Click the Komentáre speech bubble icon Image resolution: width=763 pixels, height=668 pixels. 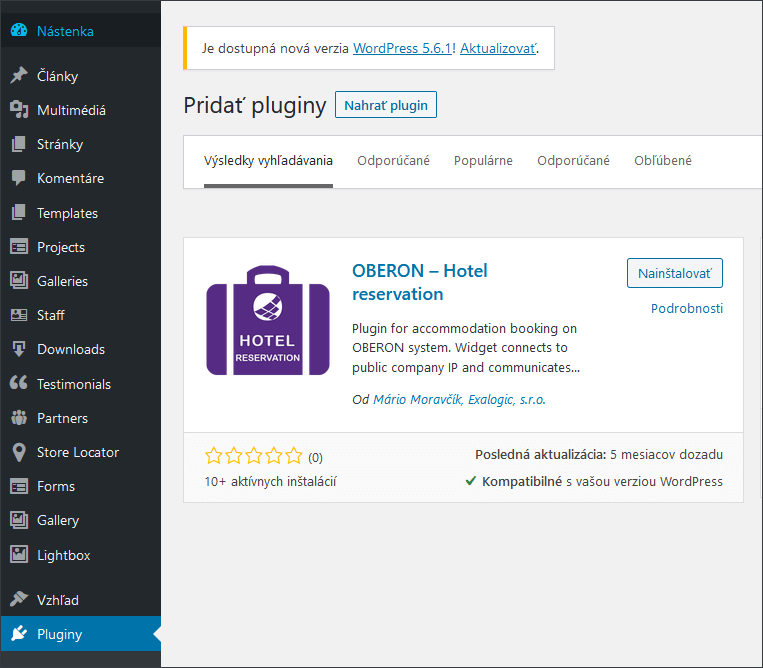(19, 178)
